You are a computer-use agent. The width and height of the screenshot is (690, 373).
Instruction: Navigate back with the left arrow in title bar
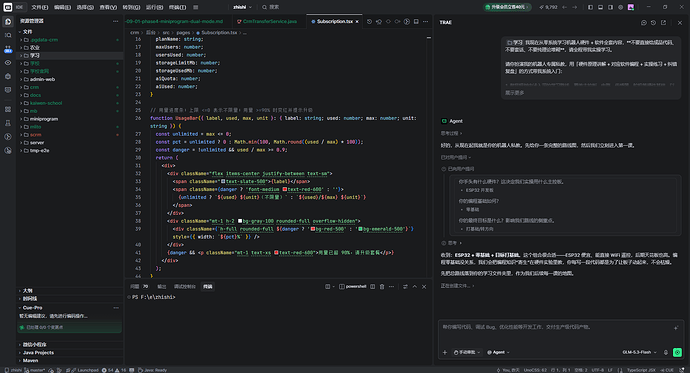(x=565, y=7)
